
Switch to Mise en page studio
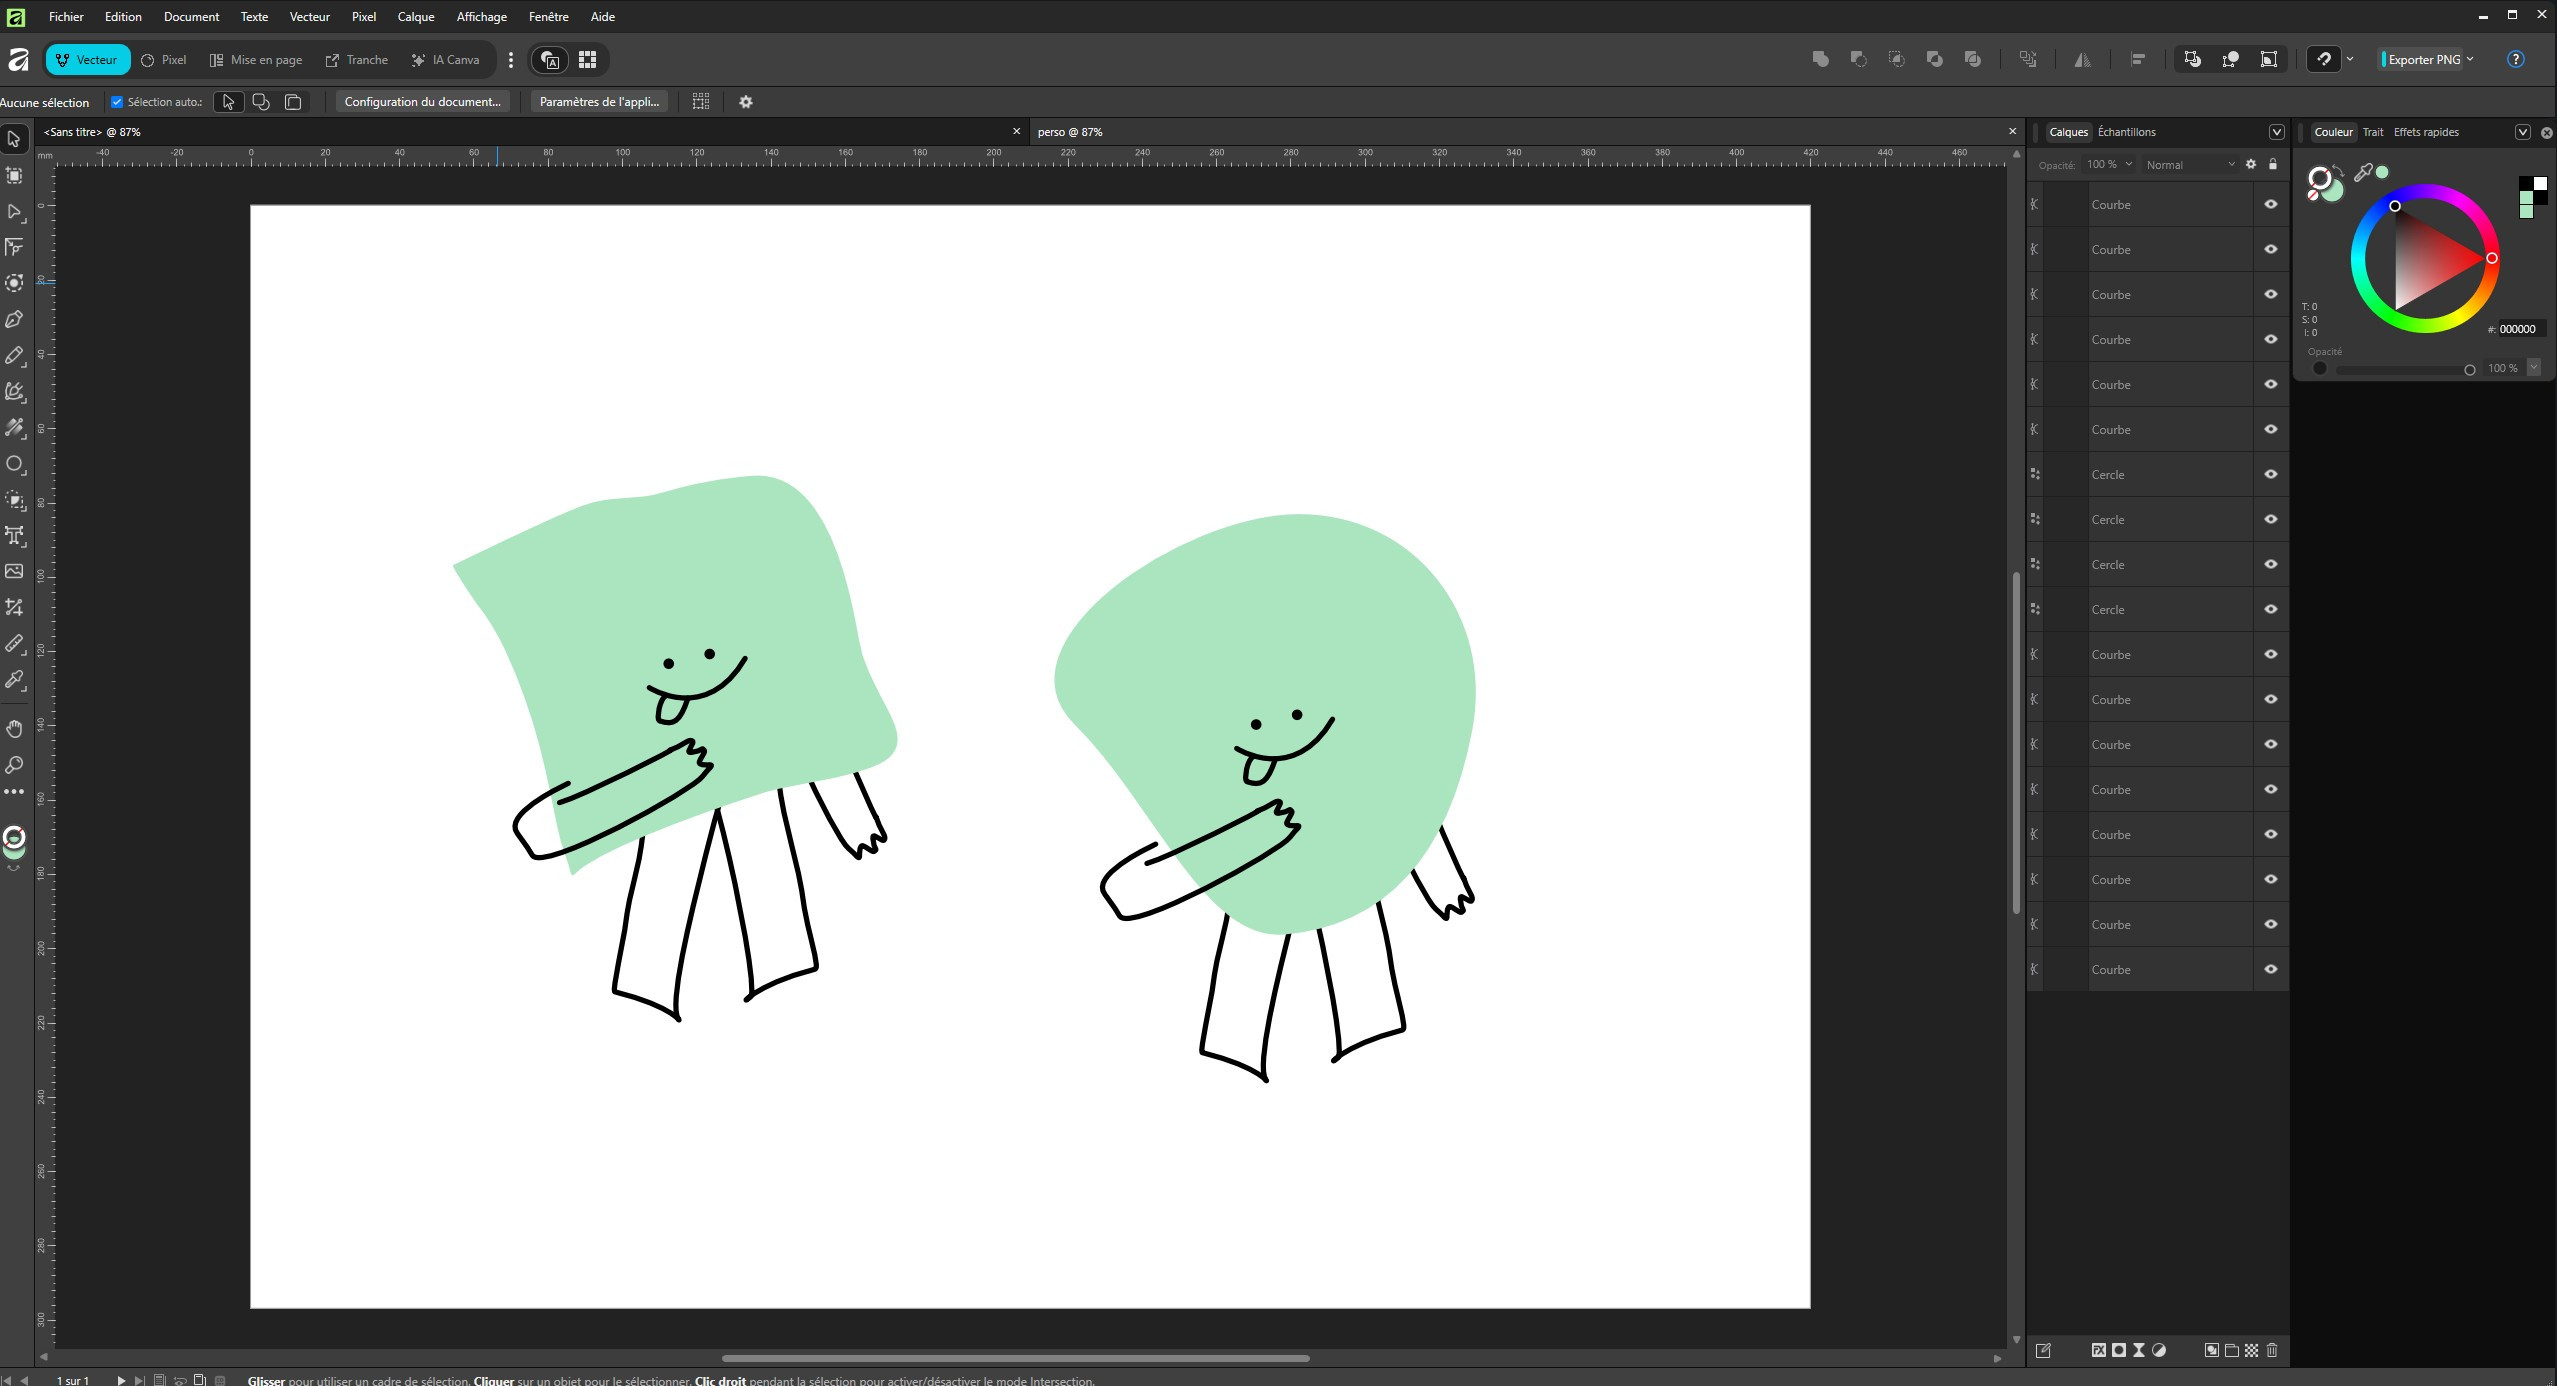[256, 60]
